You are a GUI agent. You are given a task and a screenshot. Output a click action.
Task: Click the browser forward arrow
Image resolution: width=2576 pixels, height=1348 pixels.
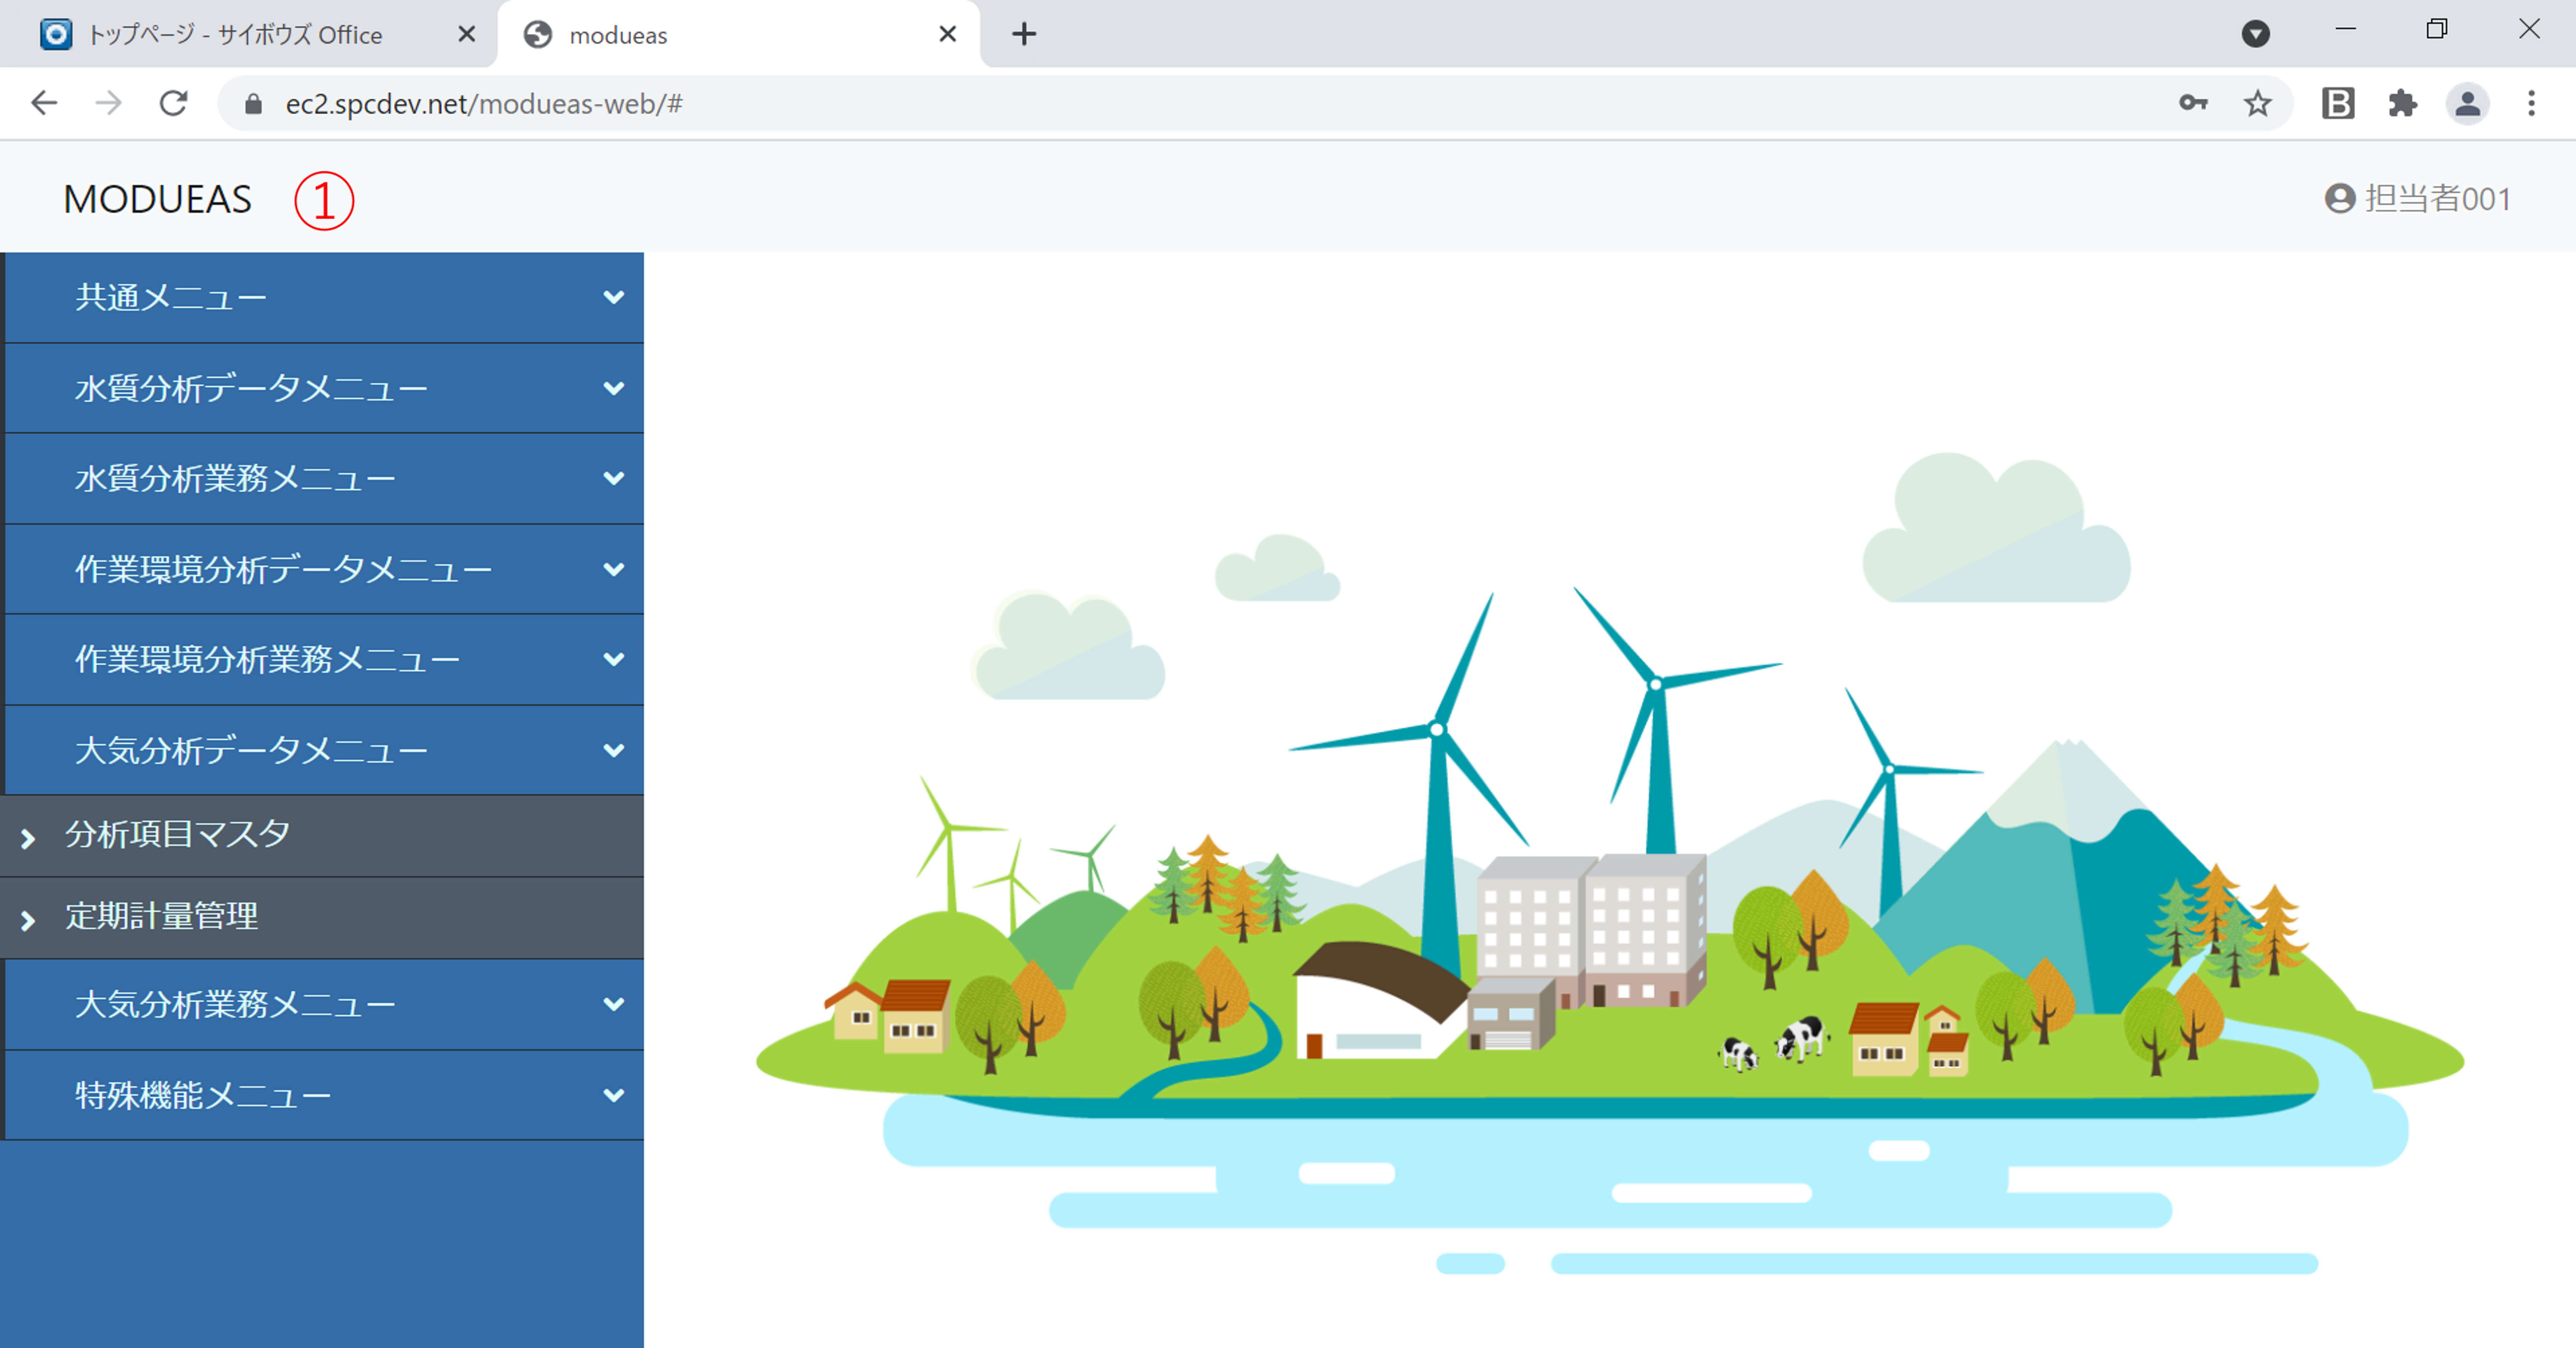(x=108, y=103)
